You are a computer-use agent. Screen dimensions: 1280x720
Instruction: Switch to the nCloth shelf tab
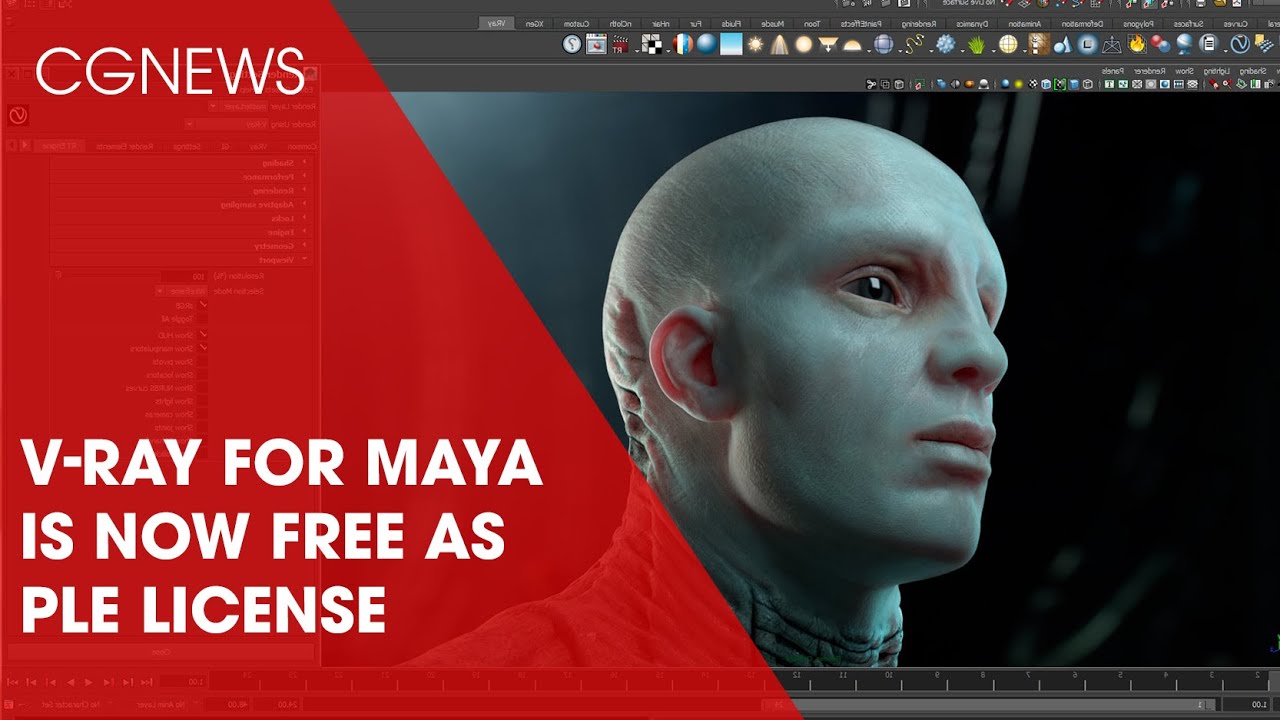621,23
